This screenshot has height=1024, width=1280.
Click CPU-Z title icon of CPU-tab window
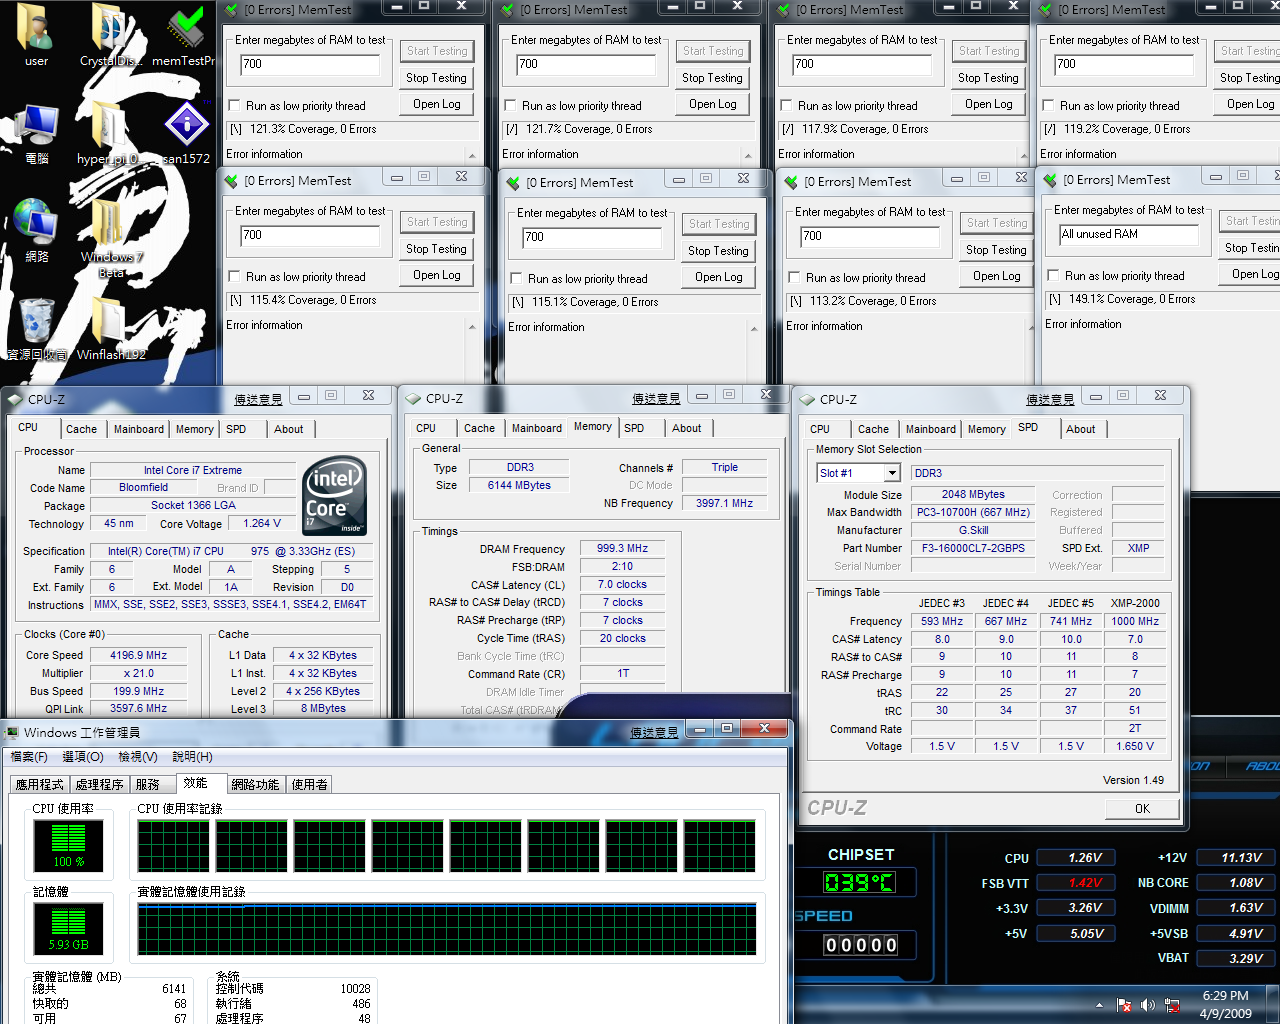tap(14, 399)
